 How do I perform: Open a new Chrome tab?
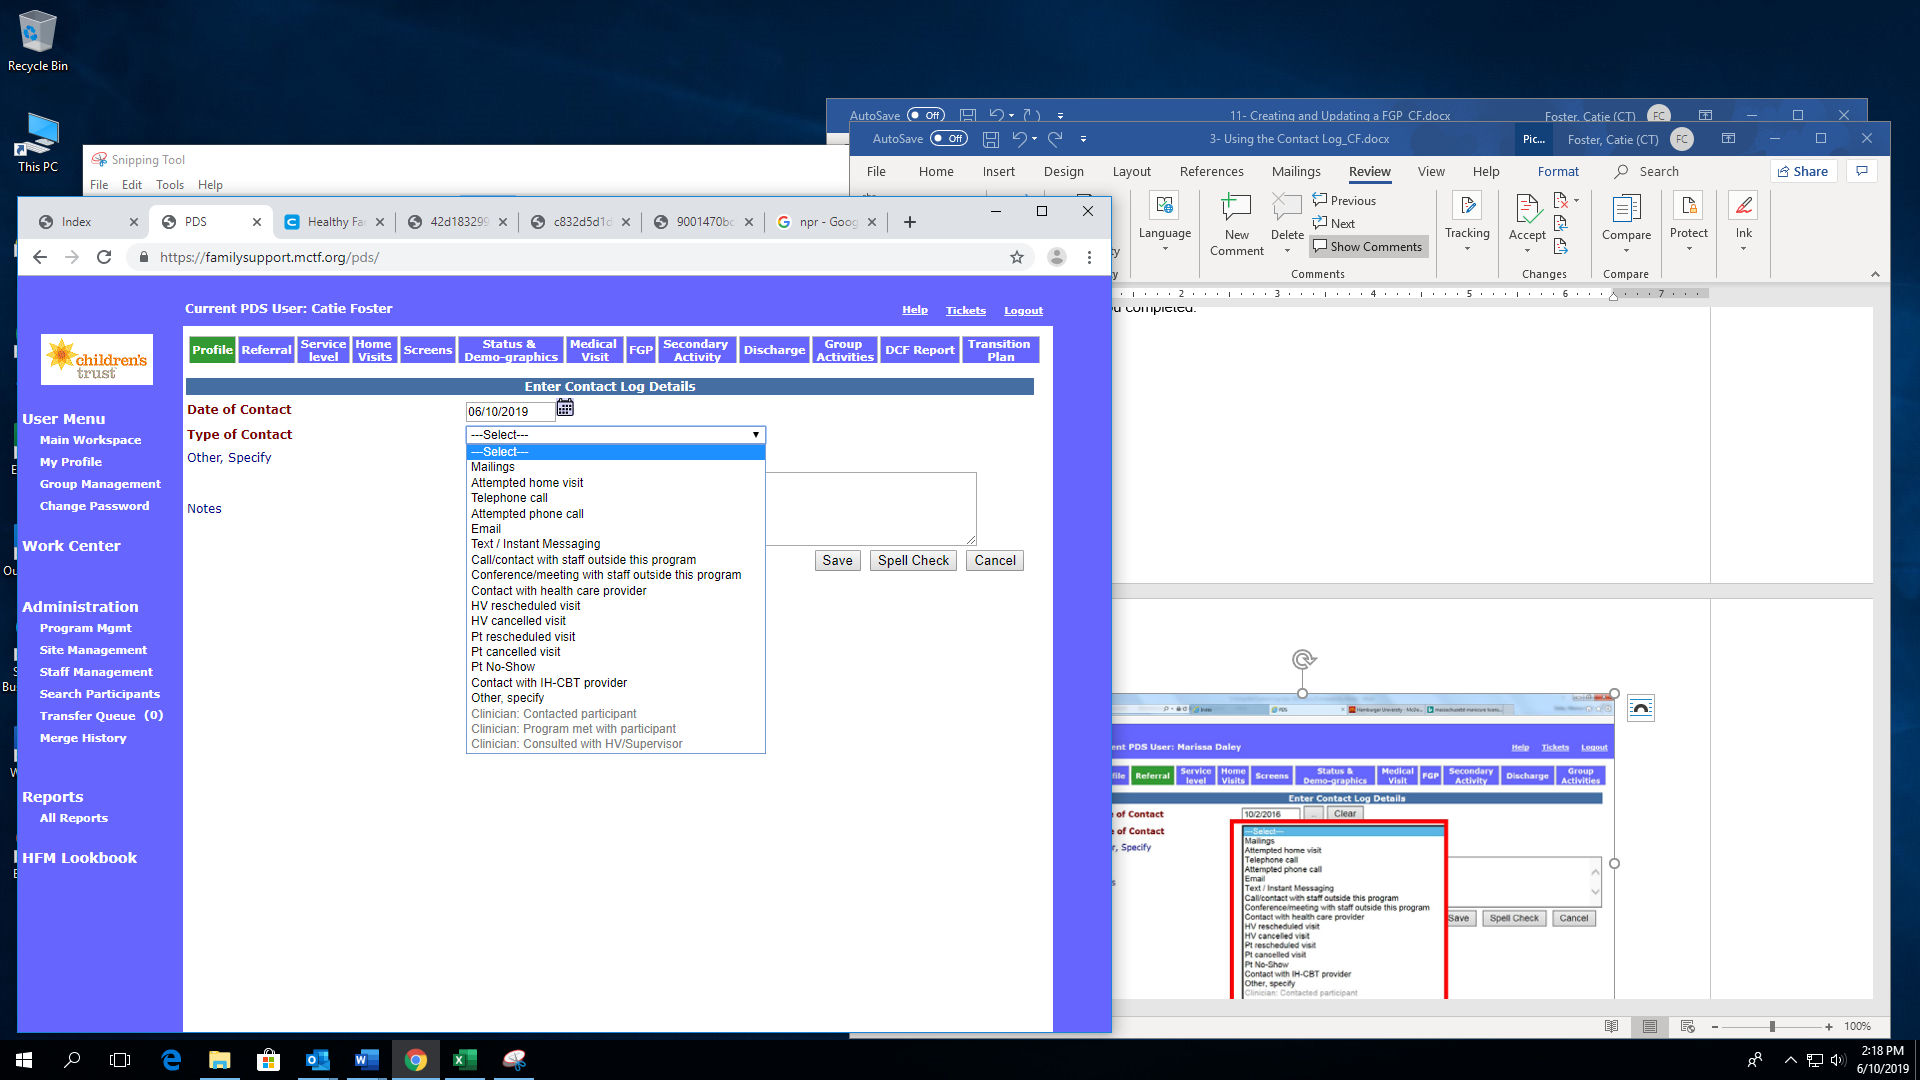[x=910, y=222]
